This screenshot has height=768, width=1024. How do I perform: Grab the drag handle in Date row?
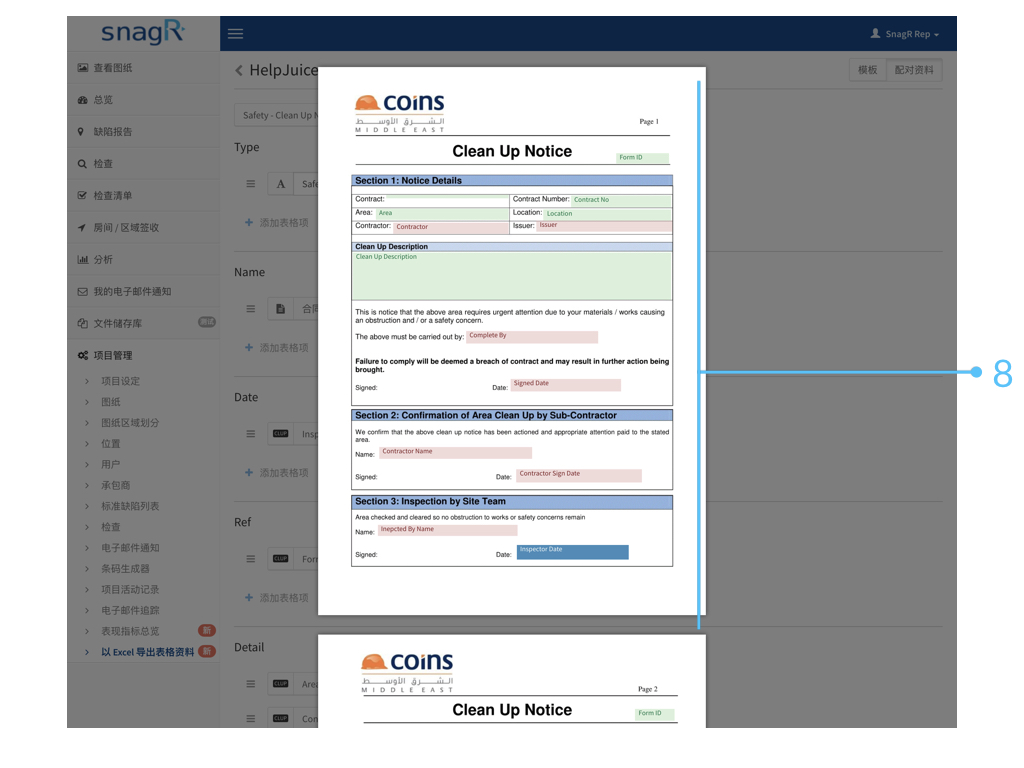pyautogui.click(x=251, y=434)
